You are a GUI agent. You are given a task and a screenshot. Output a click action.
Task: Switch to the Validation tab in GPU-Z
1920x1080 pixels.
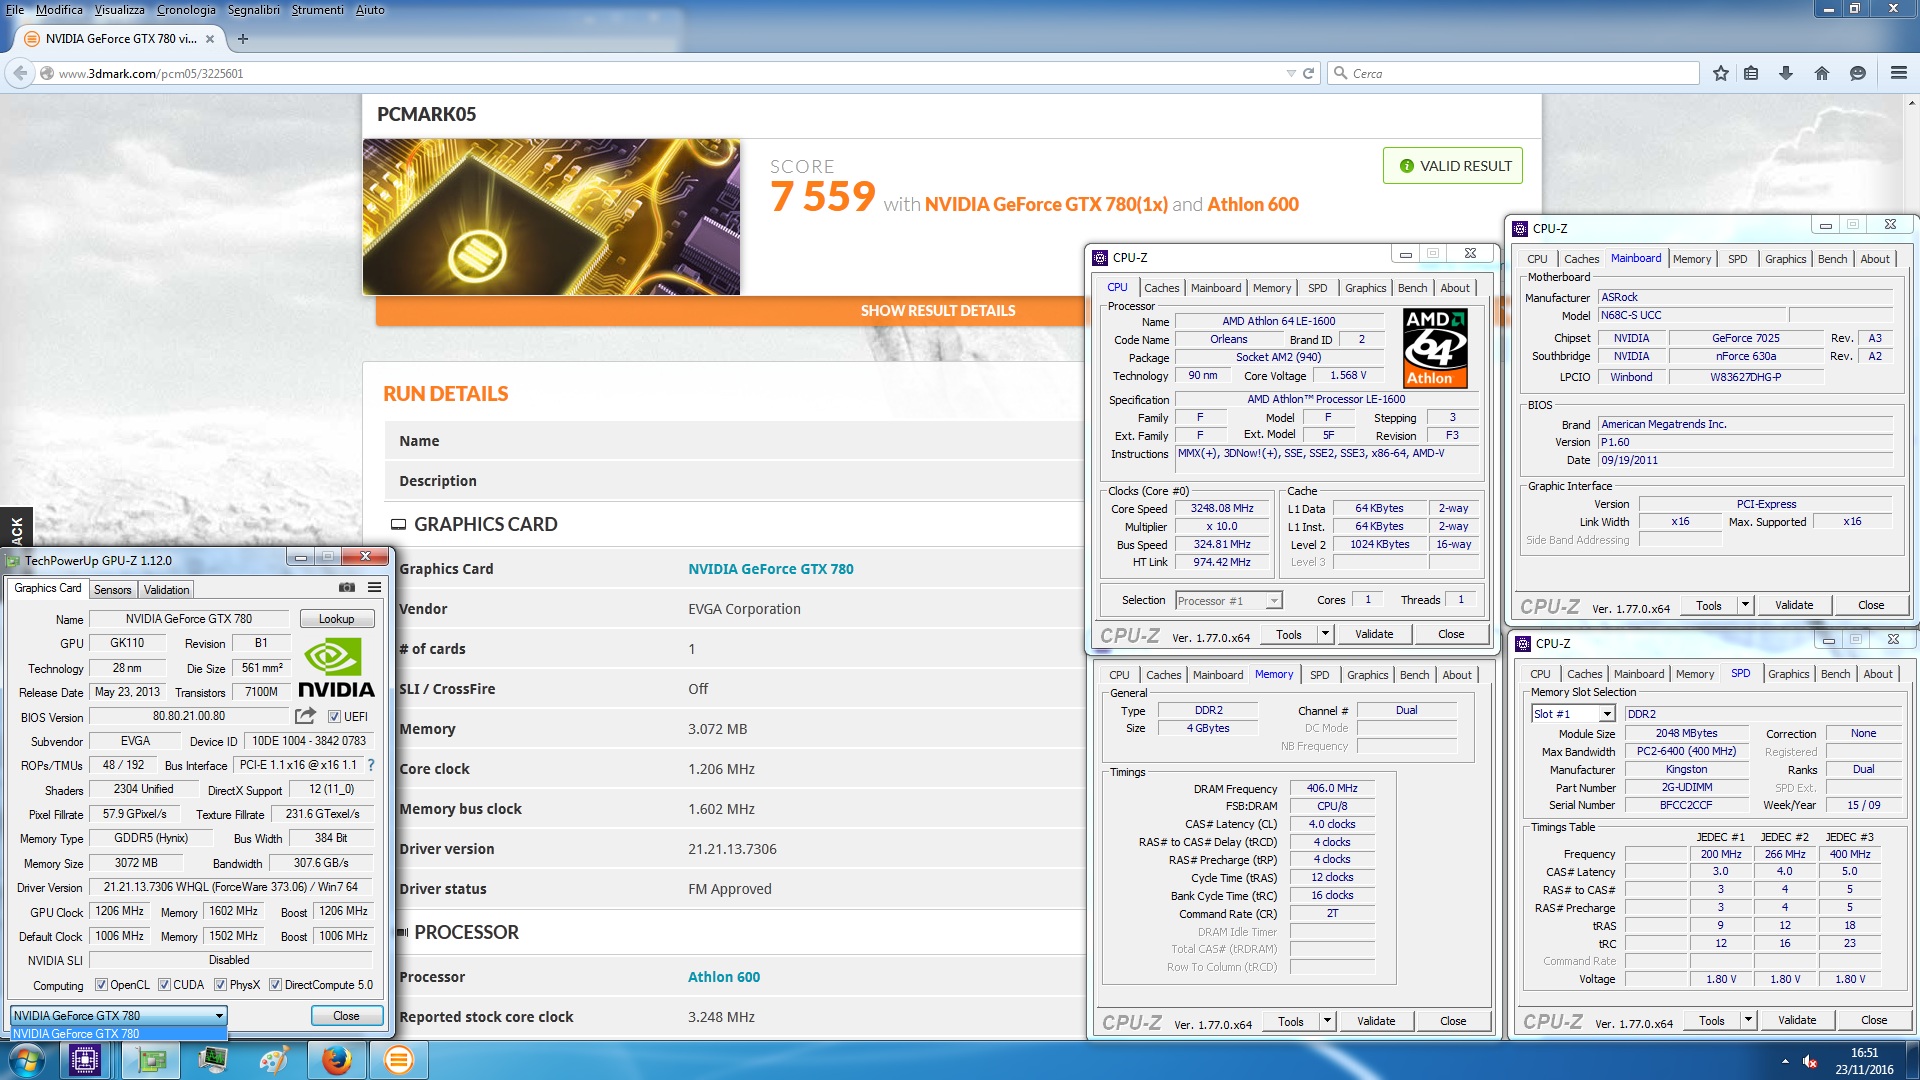(166, 590)
